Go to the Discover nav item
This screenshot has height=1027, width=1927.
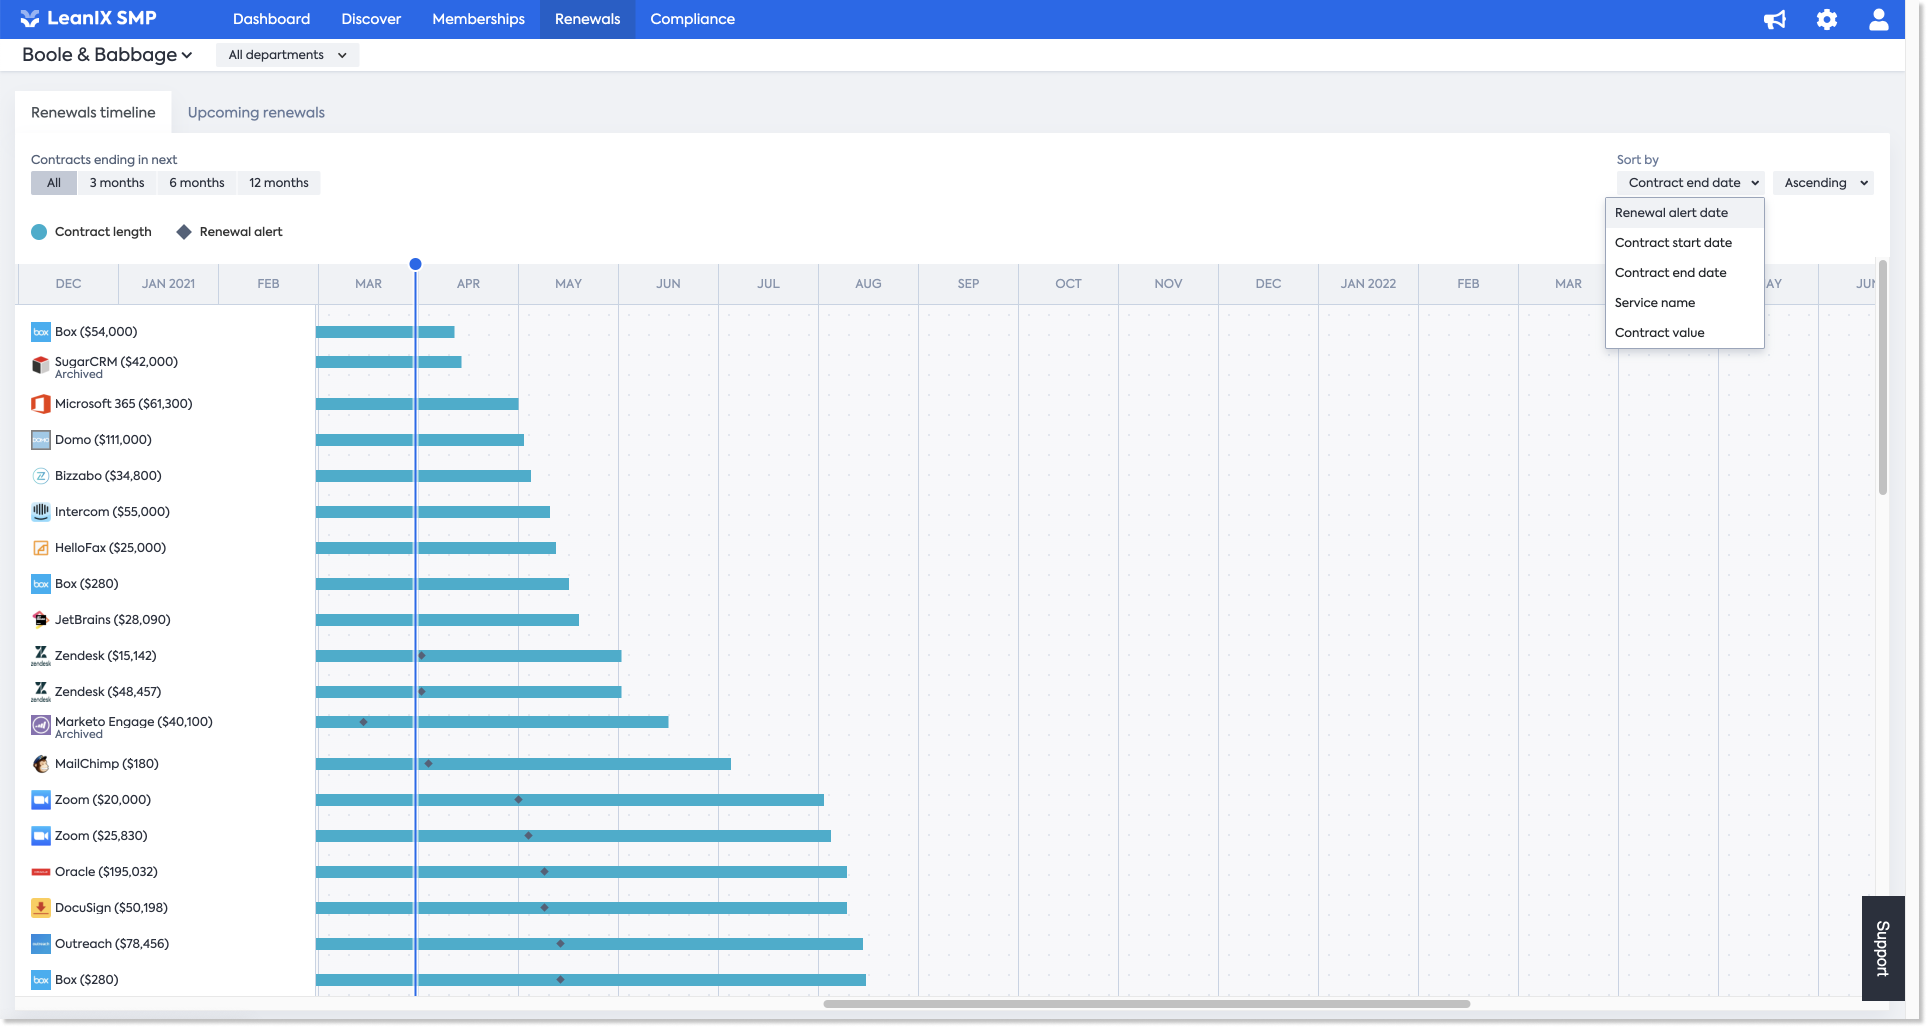[371, 19]
